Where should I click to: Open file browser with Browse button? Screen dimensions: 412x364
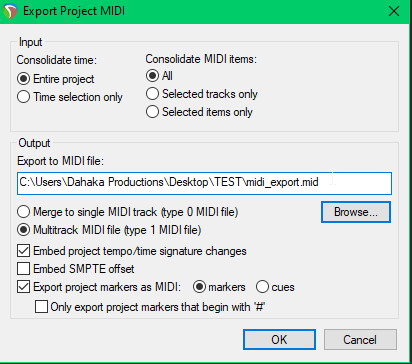point(356,212)
